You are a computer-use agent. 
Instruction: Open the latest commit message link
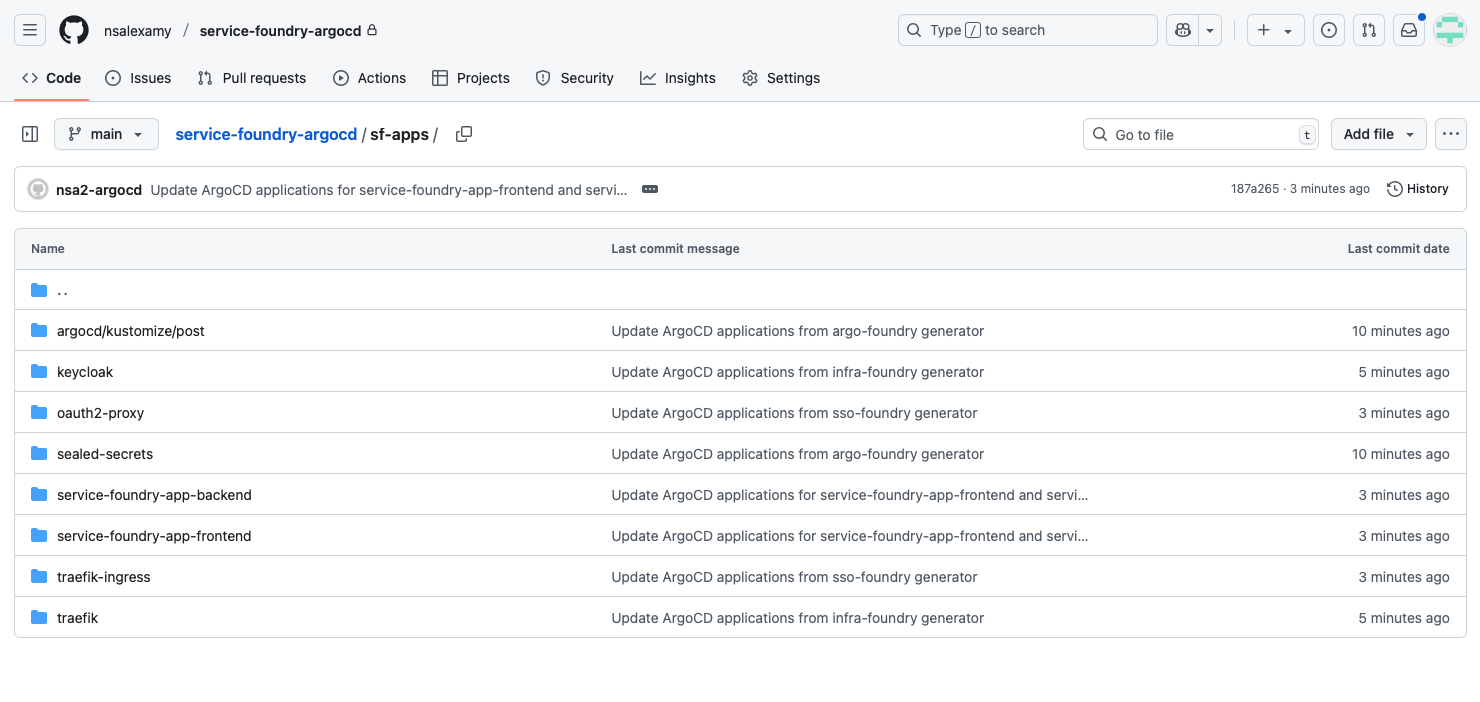point(389,189)
